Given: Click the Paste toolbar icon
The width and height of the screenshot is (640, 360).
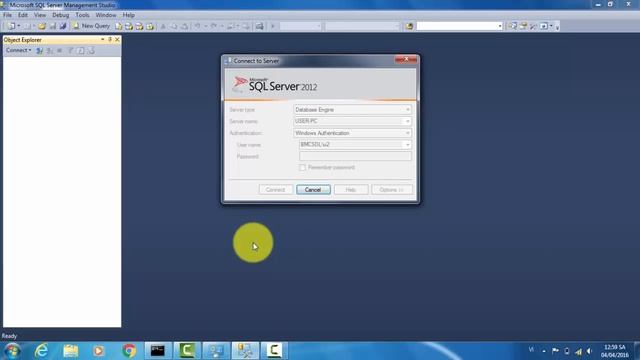Looking at the screenshot, I should 184,26.
